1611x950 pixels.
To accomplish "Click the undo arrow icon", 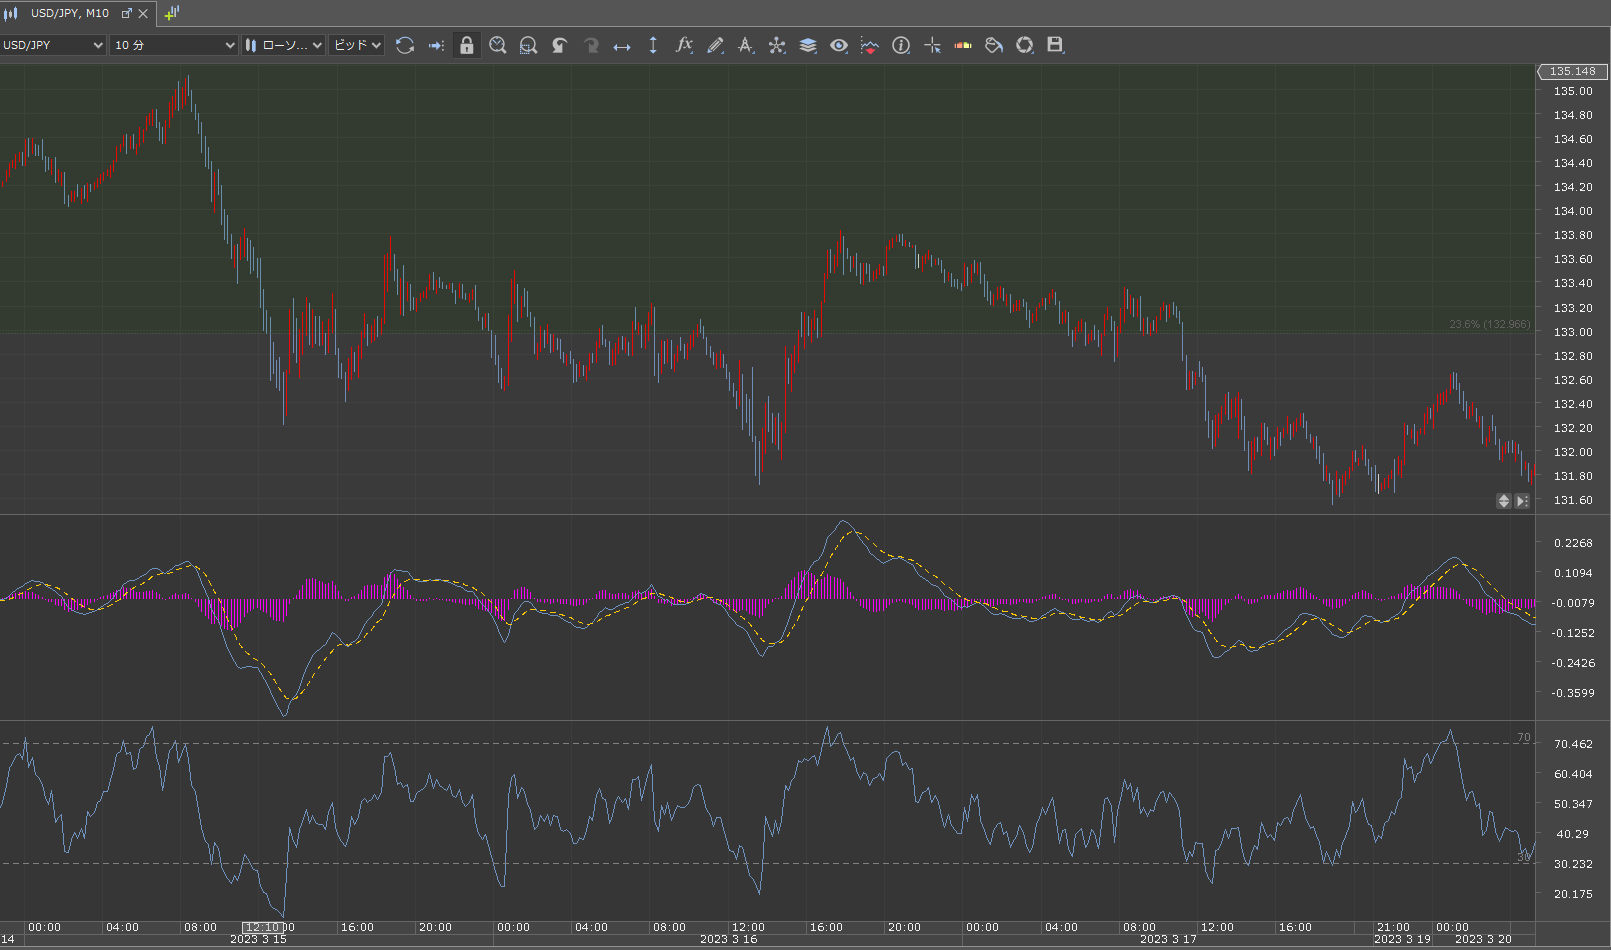I will coord(560,45).
